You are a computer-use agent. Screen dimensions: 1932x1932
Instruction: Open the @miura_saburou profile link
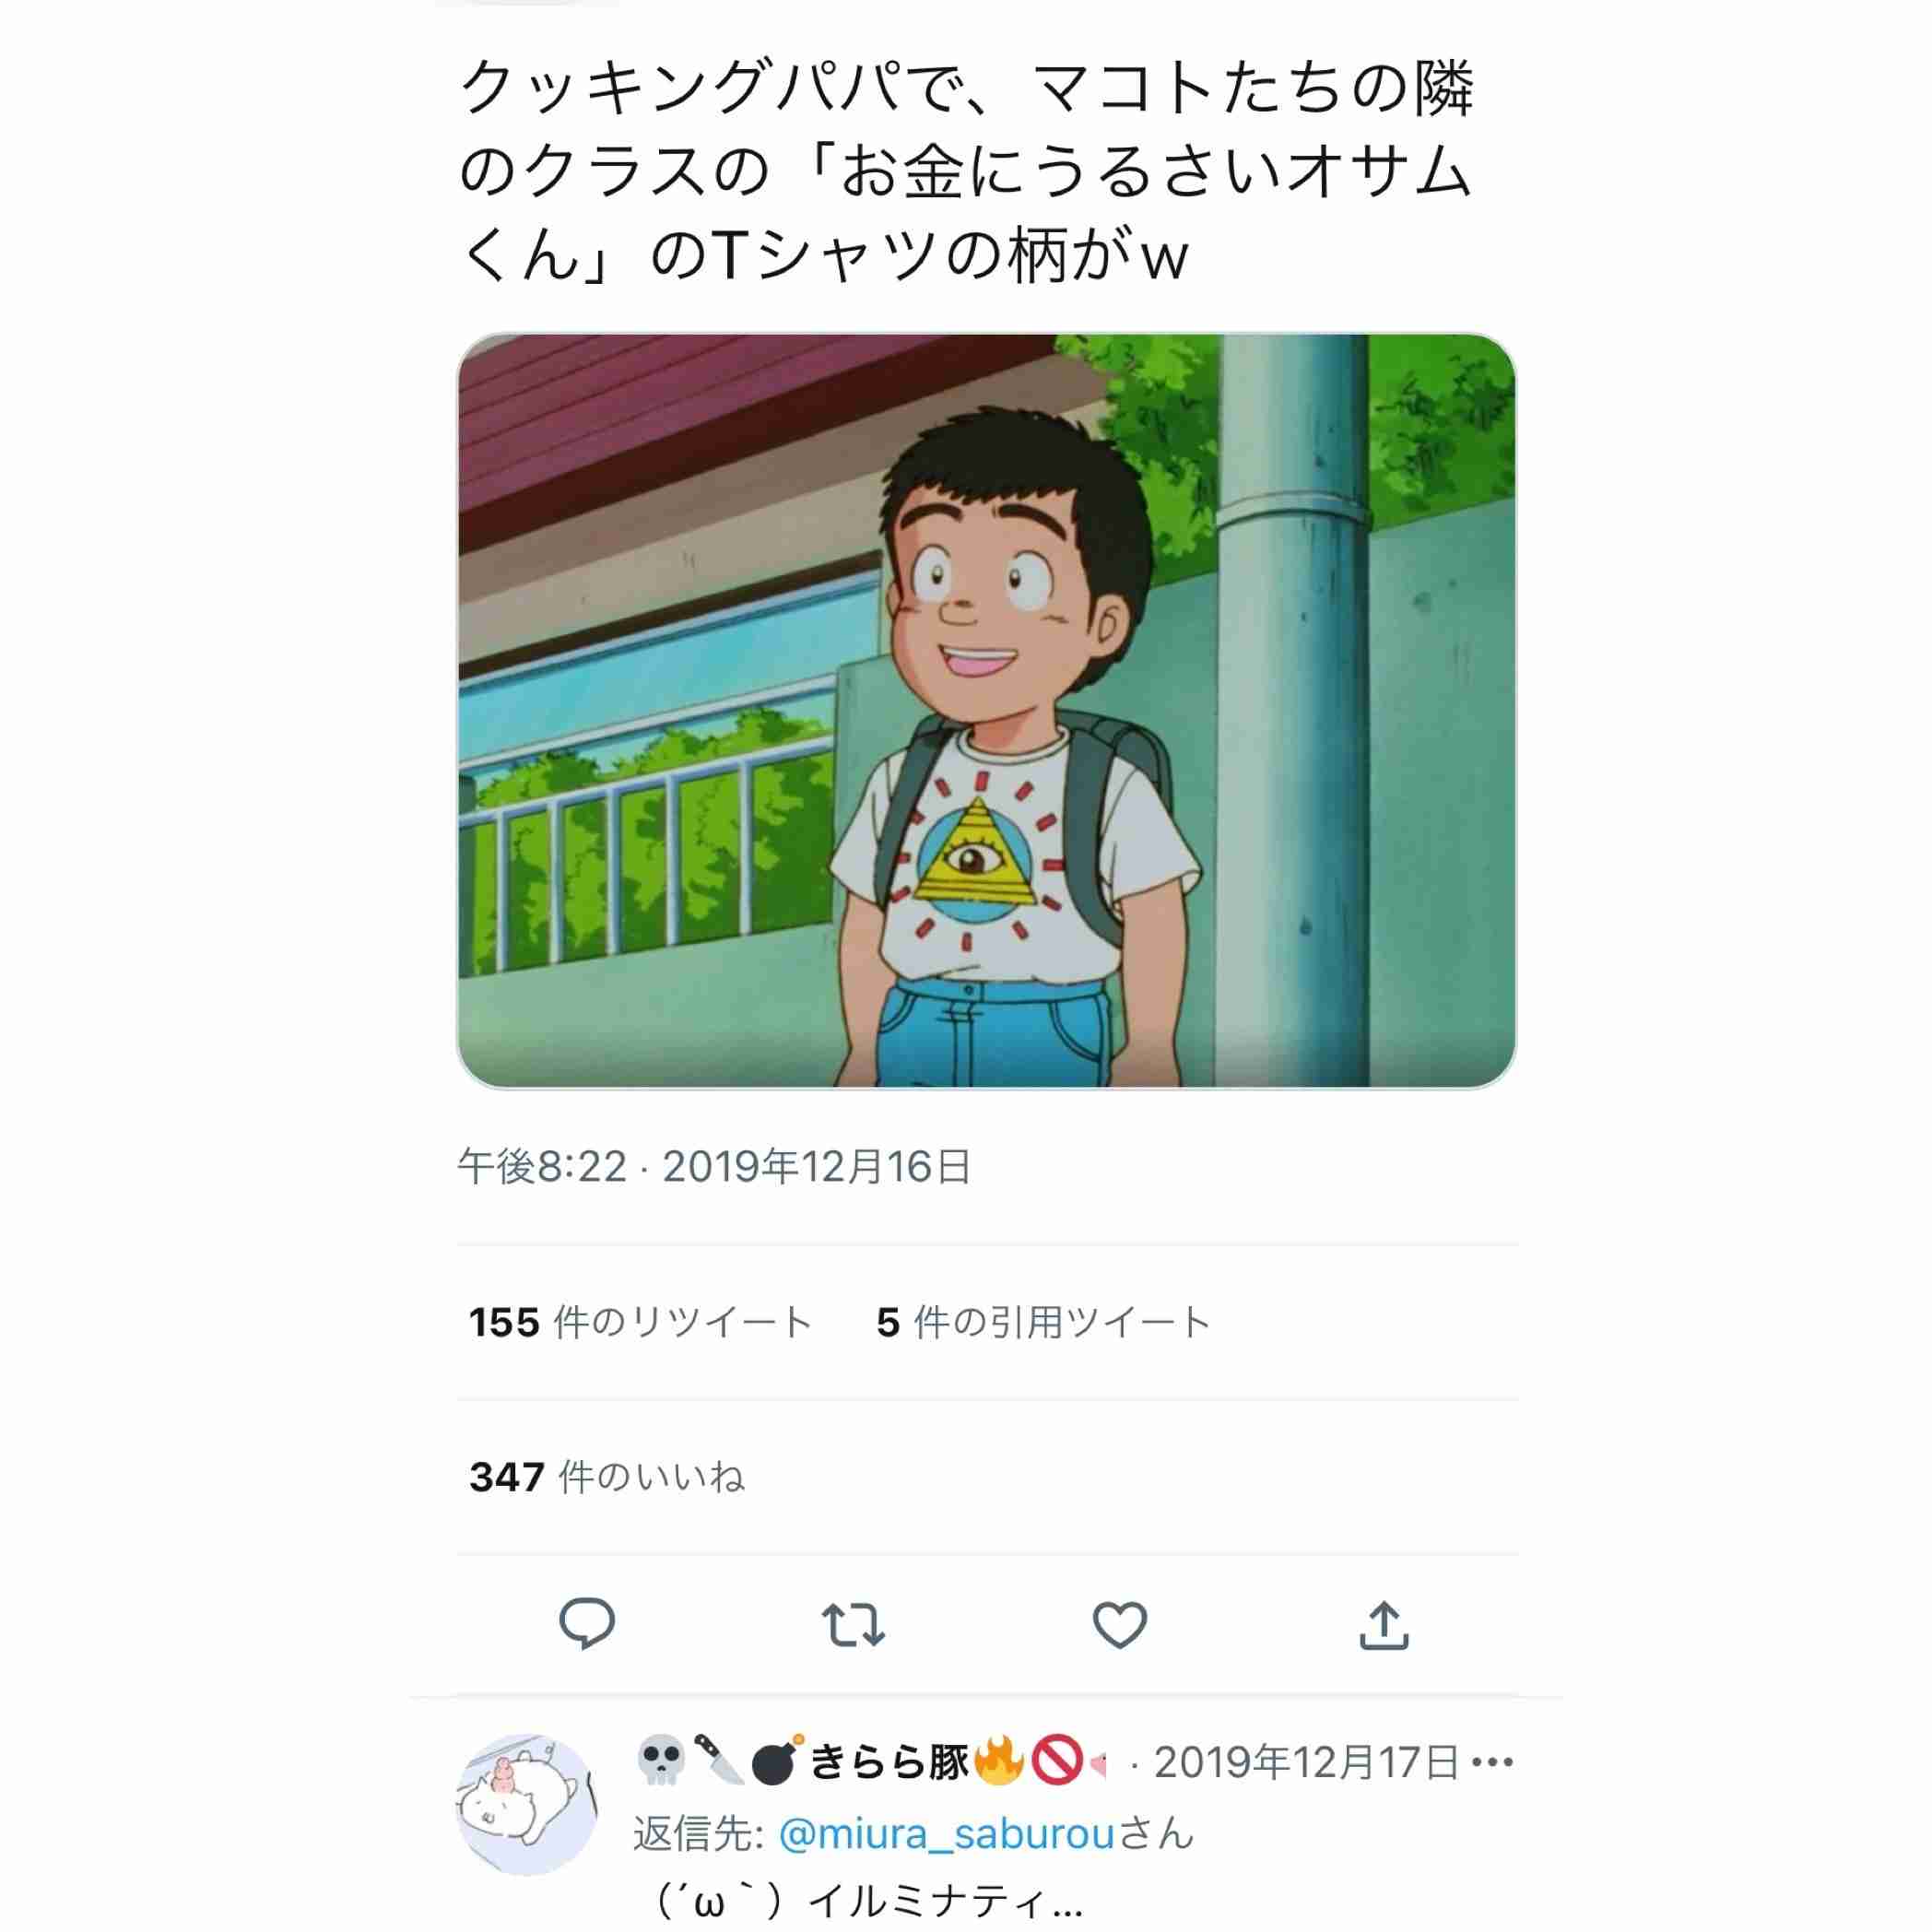coord(946,1834)
